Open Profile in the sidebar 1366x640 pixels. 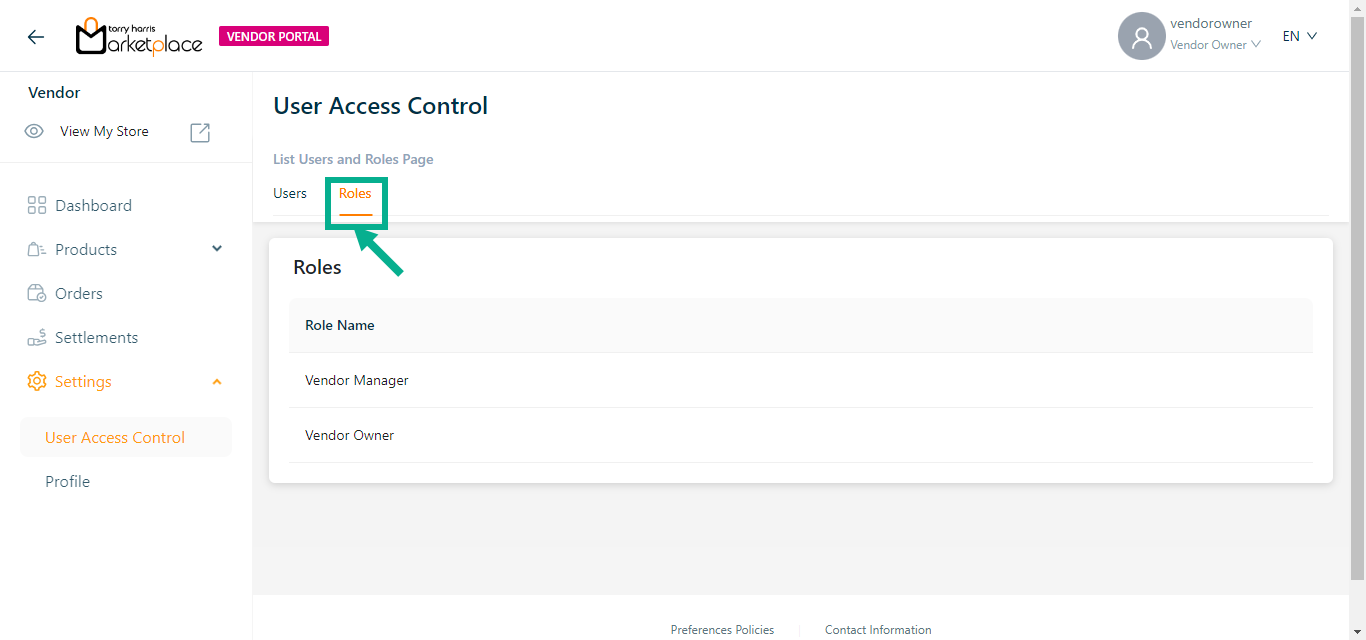pos(67,481)
